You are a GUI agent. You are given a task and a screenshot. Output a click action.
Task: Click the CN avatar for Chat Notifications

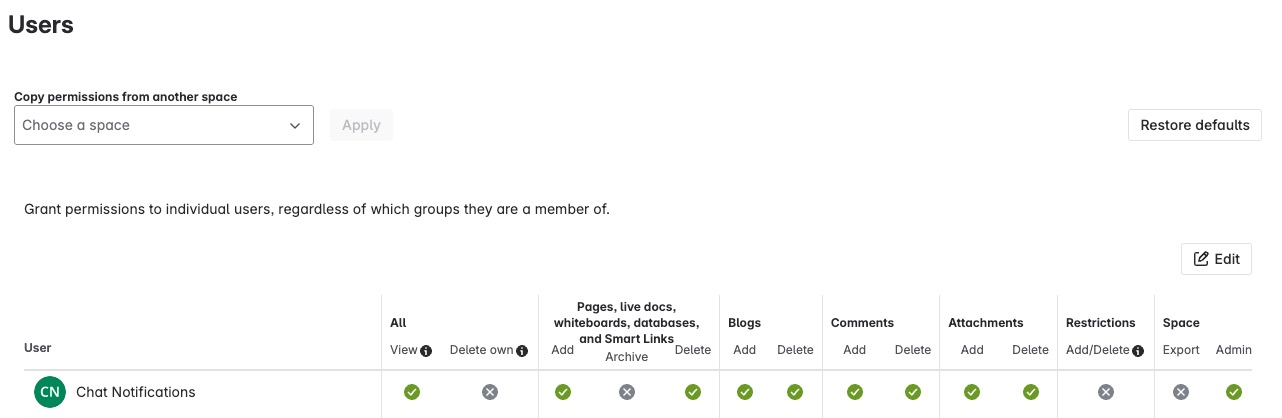coord(49,392)
